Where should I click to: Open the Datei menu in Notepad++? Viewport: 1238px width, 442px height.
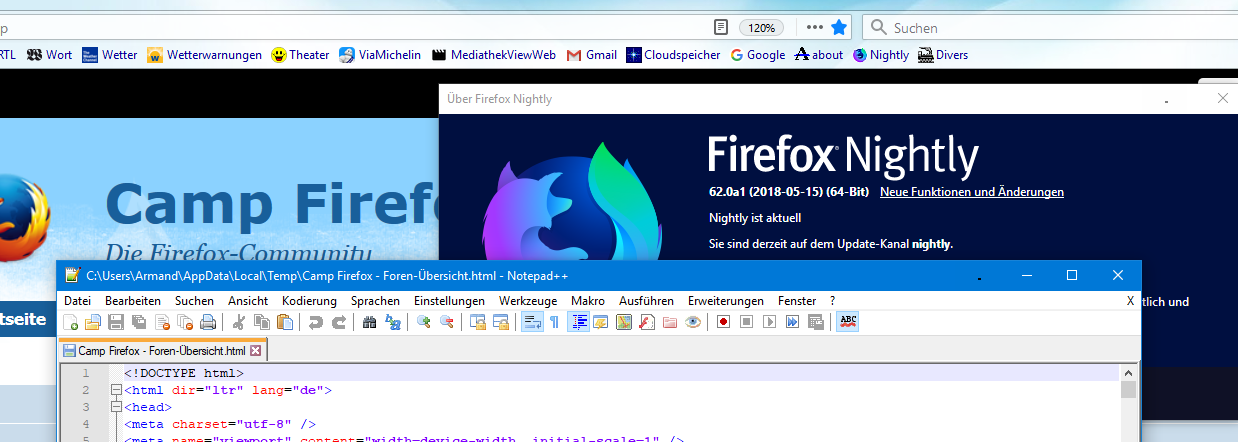77,300
